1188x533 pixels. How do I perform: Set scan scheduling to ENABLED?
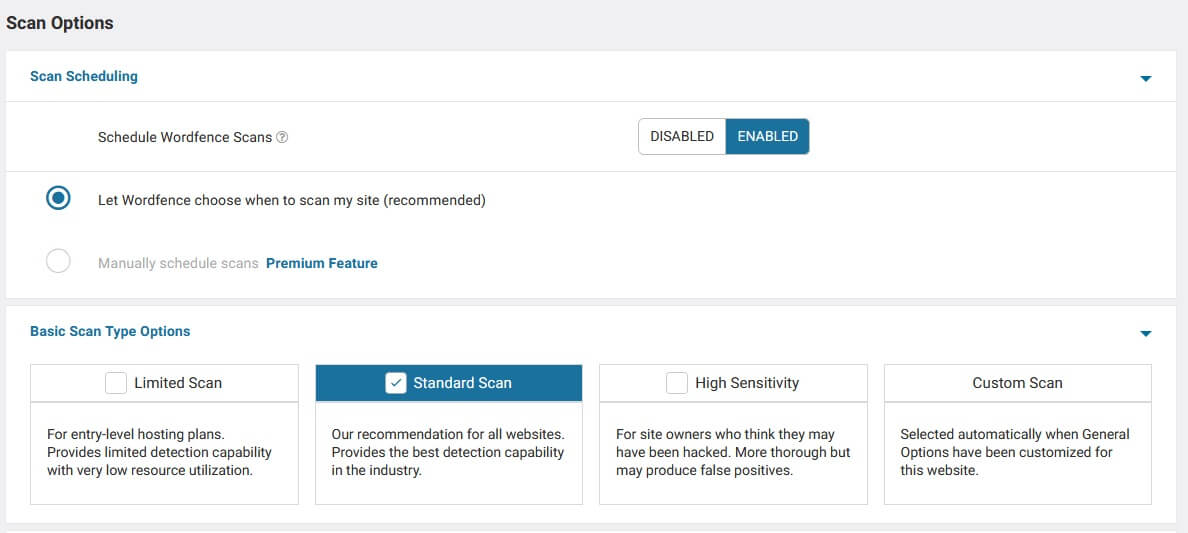pos(768,136)
